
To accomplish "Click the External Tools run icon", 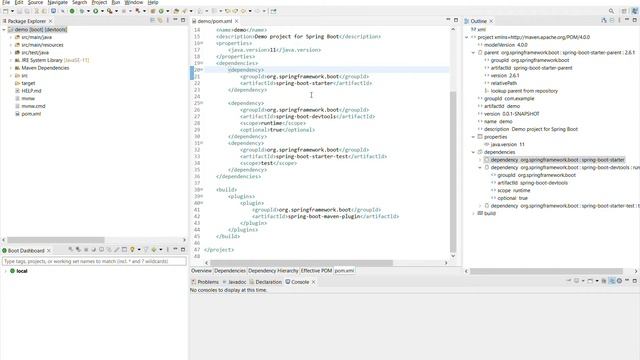I will pyautogui.click(x=109, y=11).
